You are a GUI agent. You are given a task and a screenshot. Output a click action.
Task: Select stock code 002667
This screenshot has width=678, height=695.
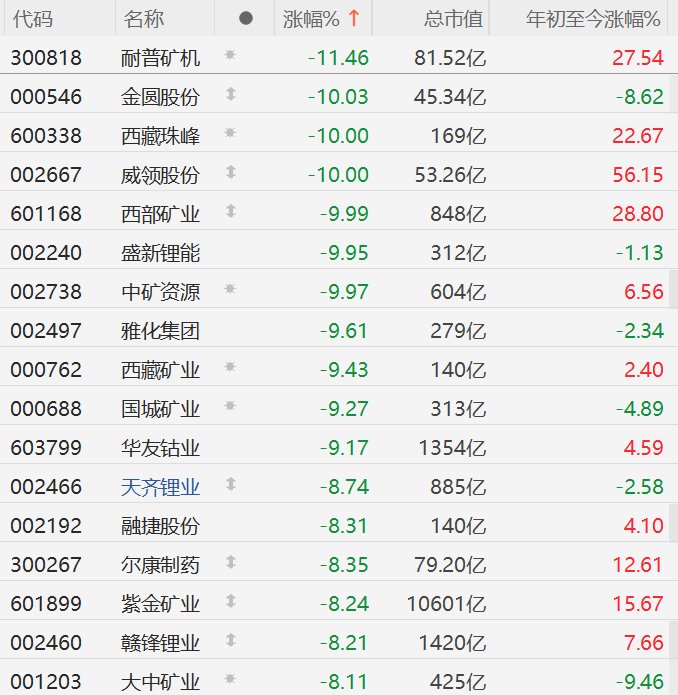(46, 175)
